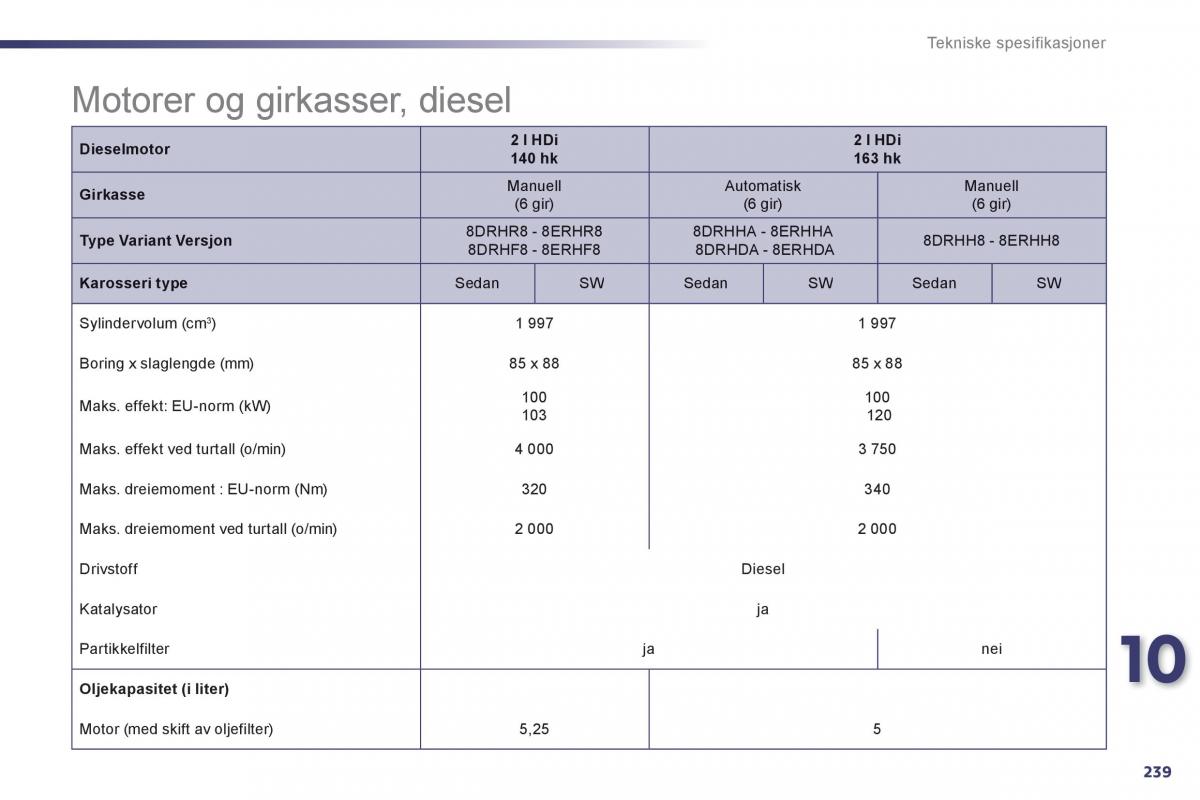Click the 'Type Variant Versjon' row header

156,240
